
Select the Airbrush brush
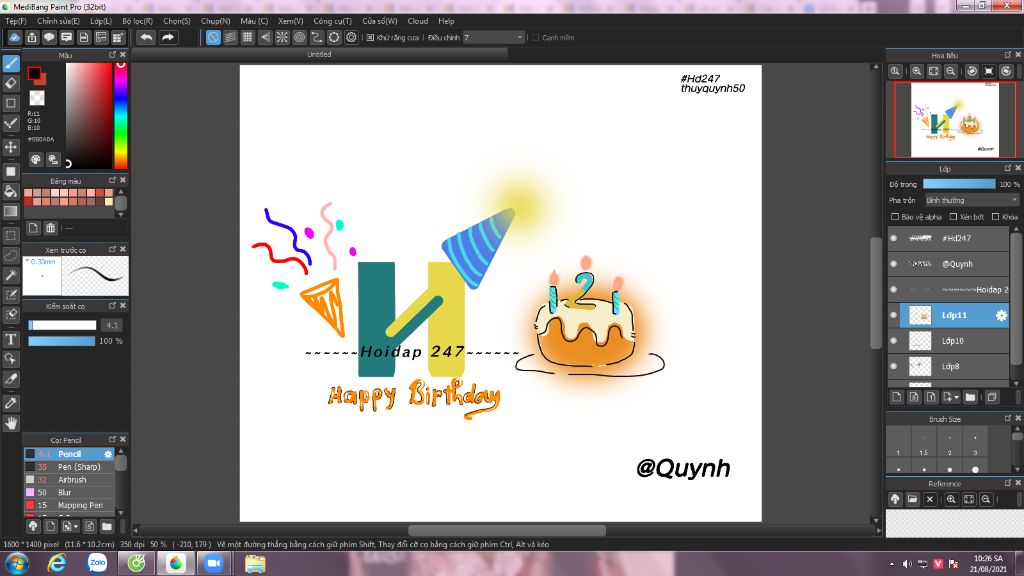69,480
